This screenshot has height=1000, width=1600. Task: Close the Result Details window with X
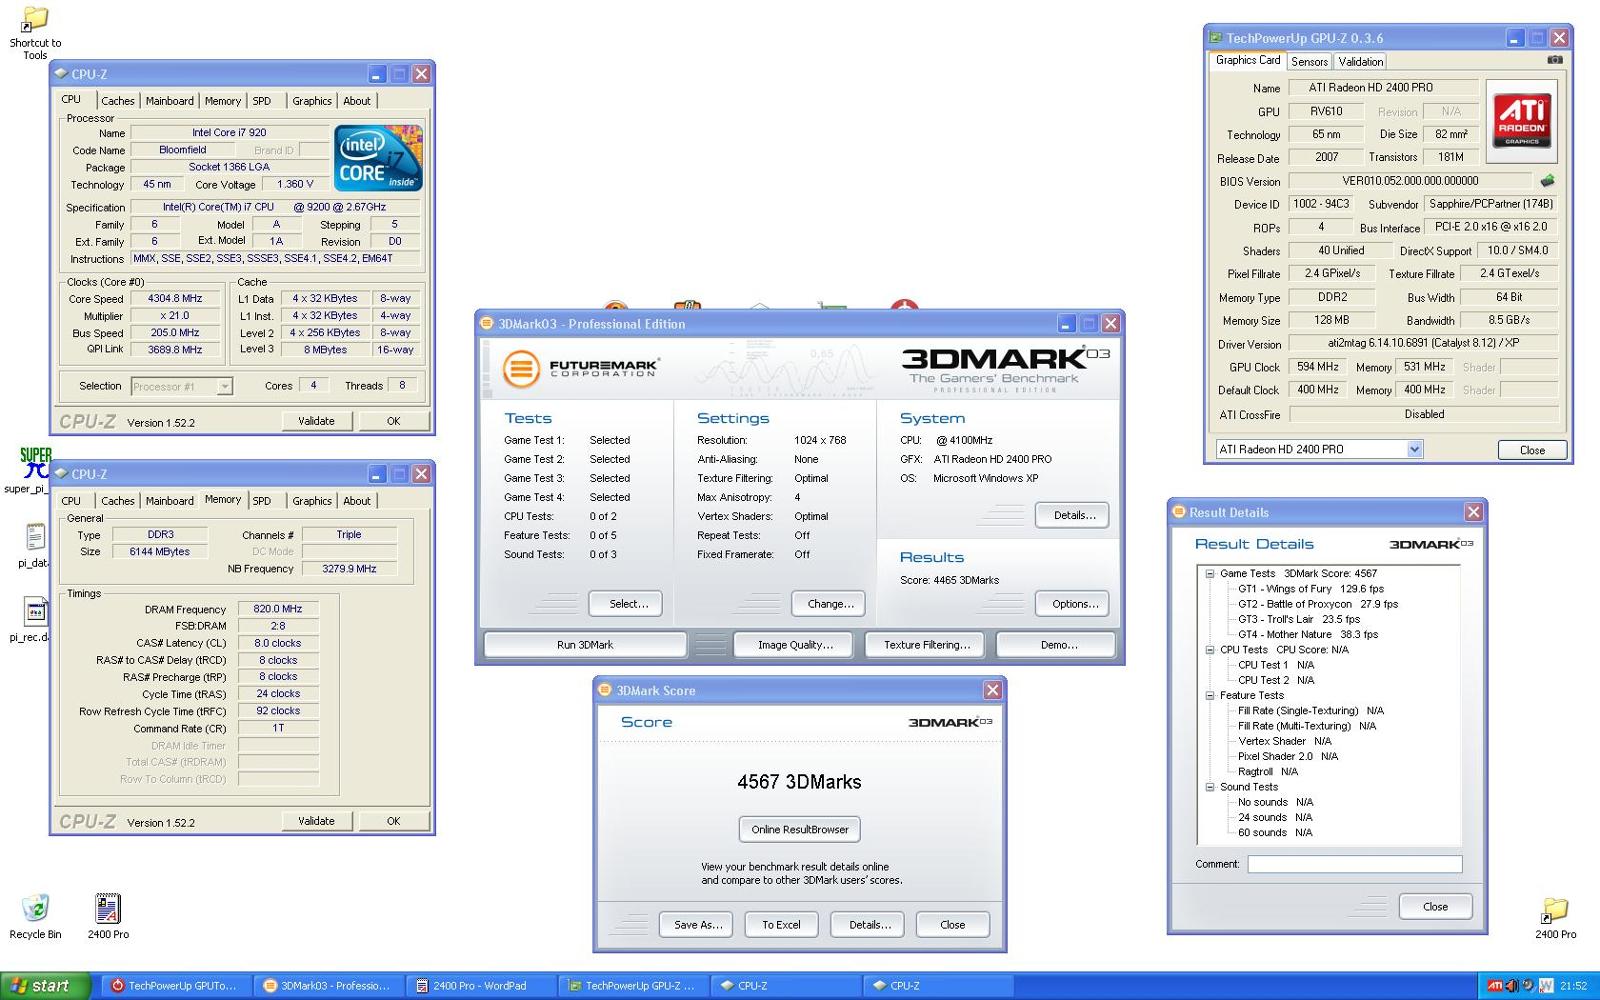pos(1473,512)
